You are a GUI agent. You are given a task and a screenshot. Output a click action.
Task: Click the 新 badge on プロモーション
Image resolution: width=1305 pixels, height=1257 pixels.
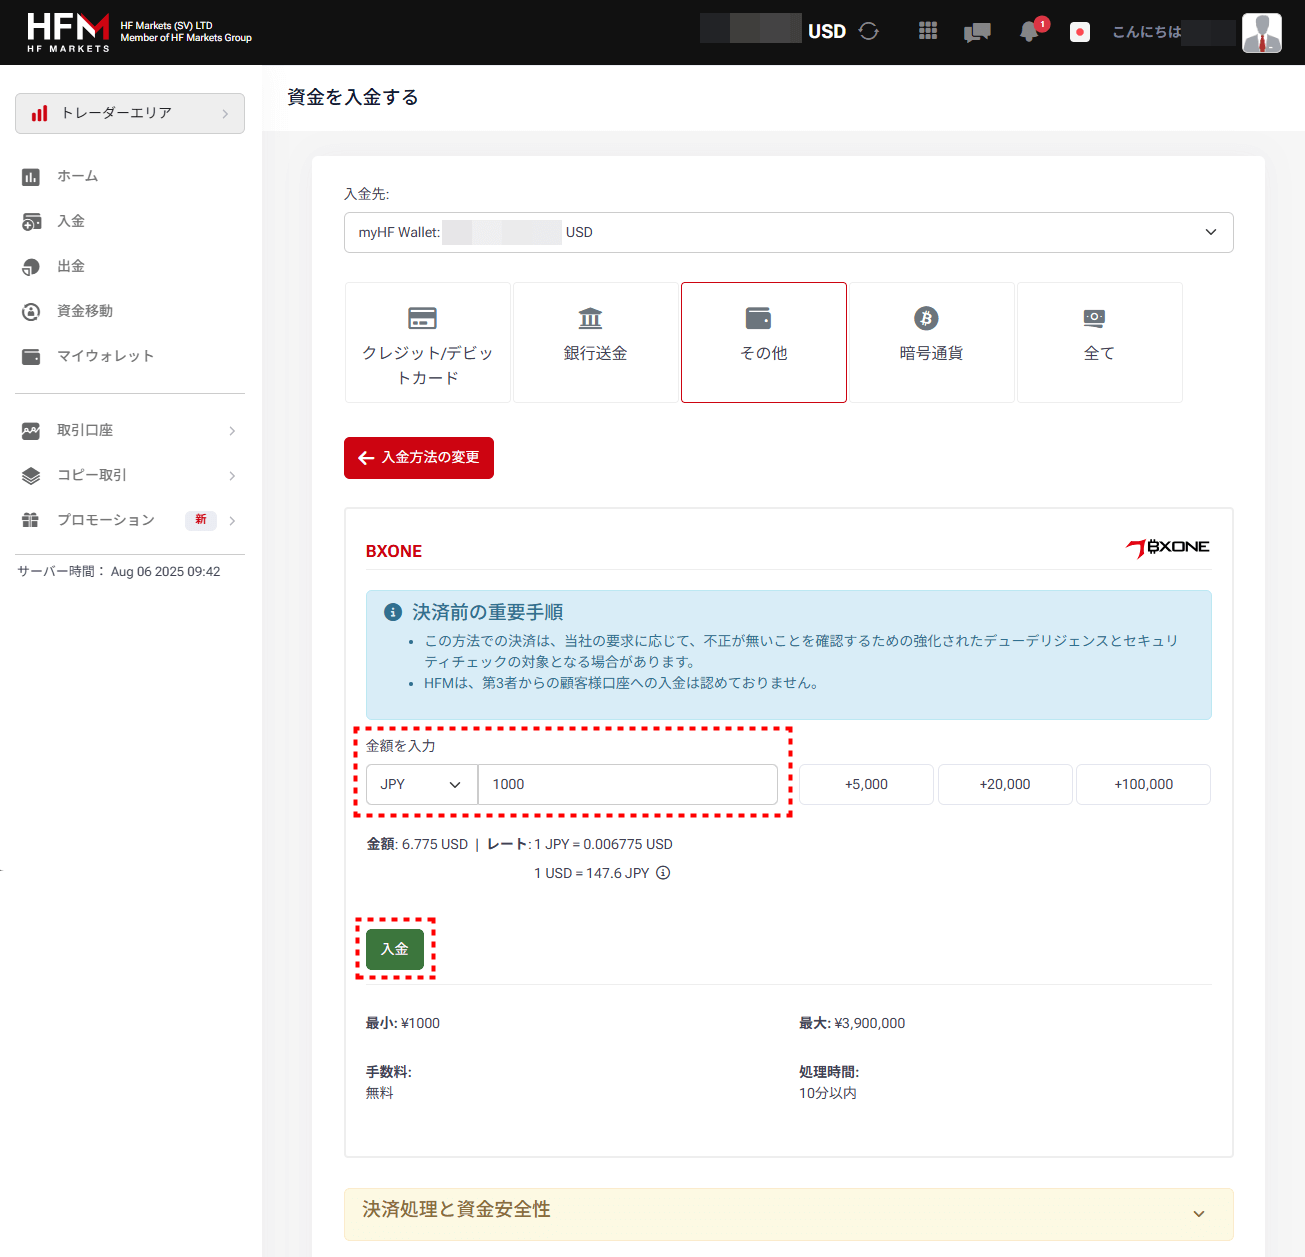click(x=201, y=520)
